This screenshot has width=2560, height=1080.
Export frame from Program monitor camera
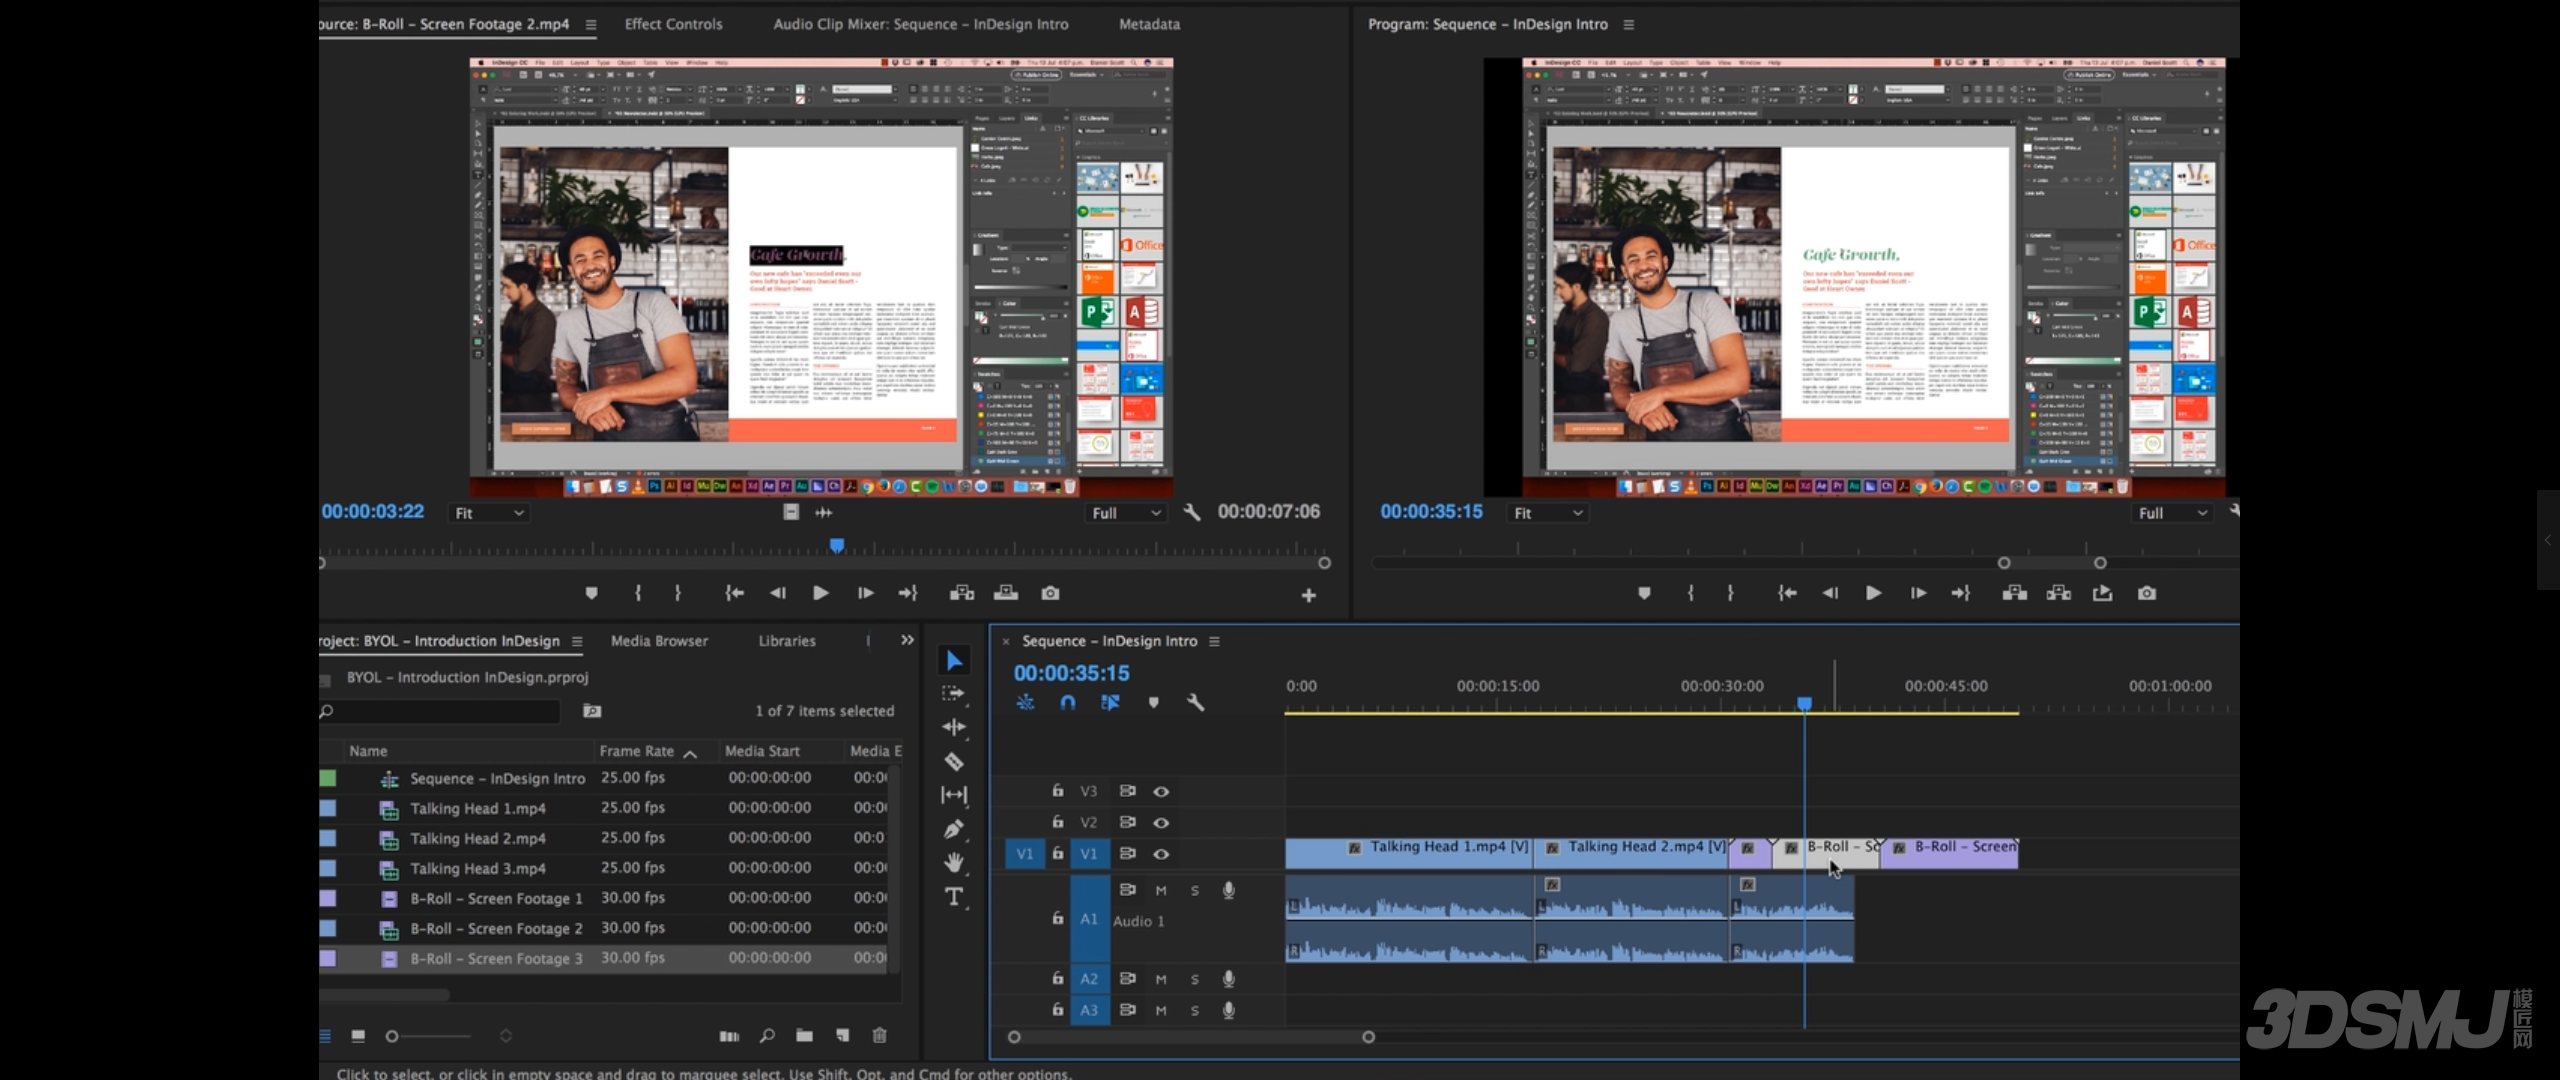click(2147, 593)
